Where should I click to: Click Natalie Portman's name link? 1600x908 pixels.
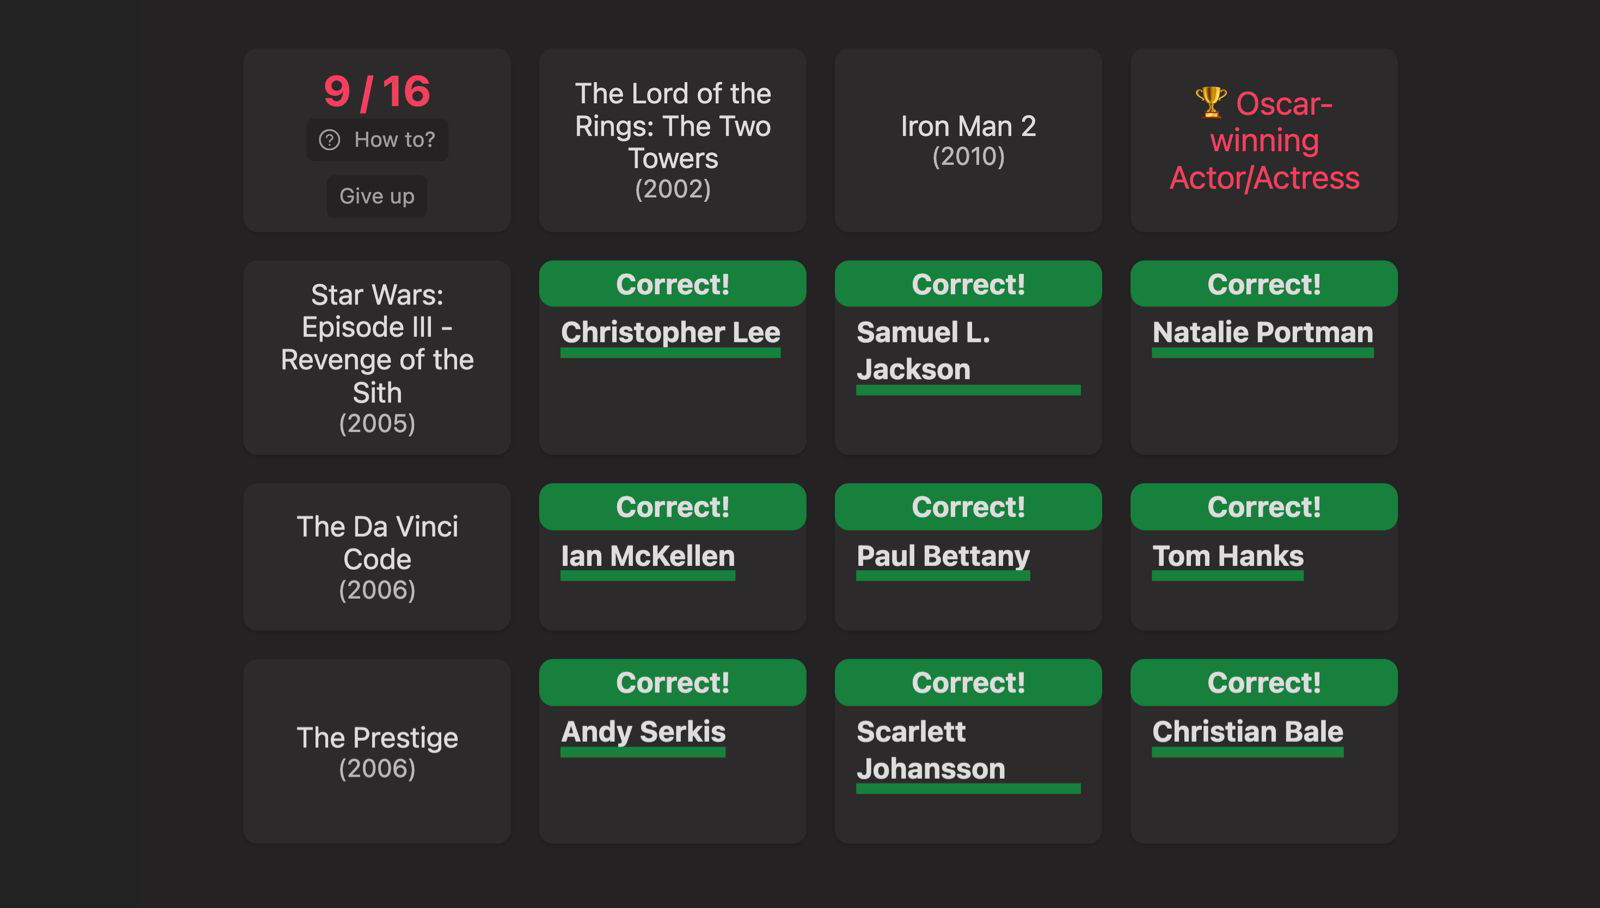(1262, 332)
